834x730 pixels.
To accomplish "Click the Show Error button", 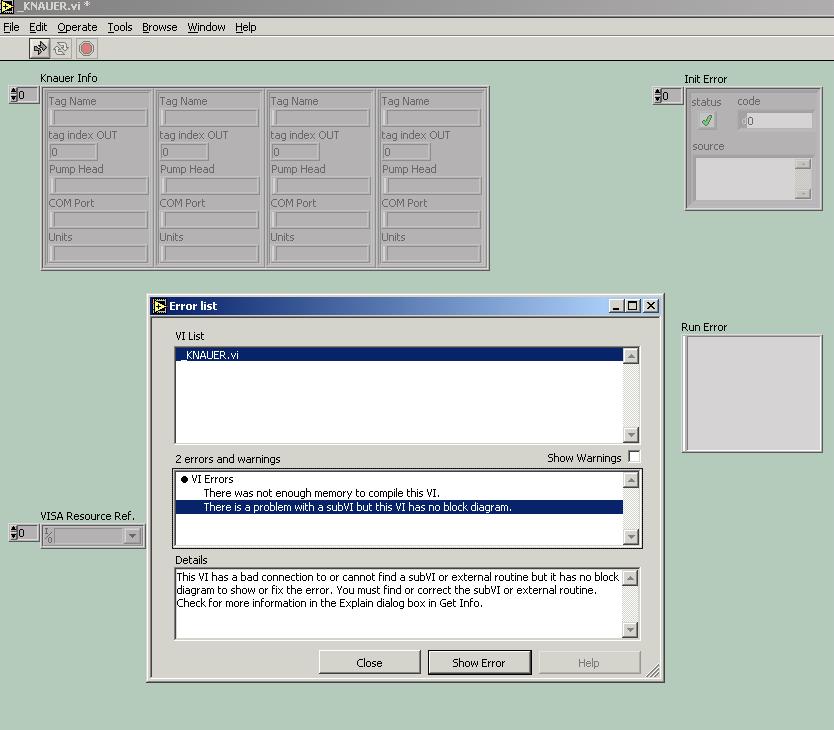I will click(x=479, y=662).
